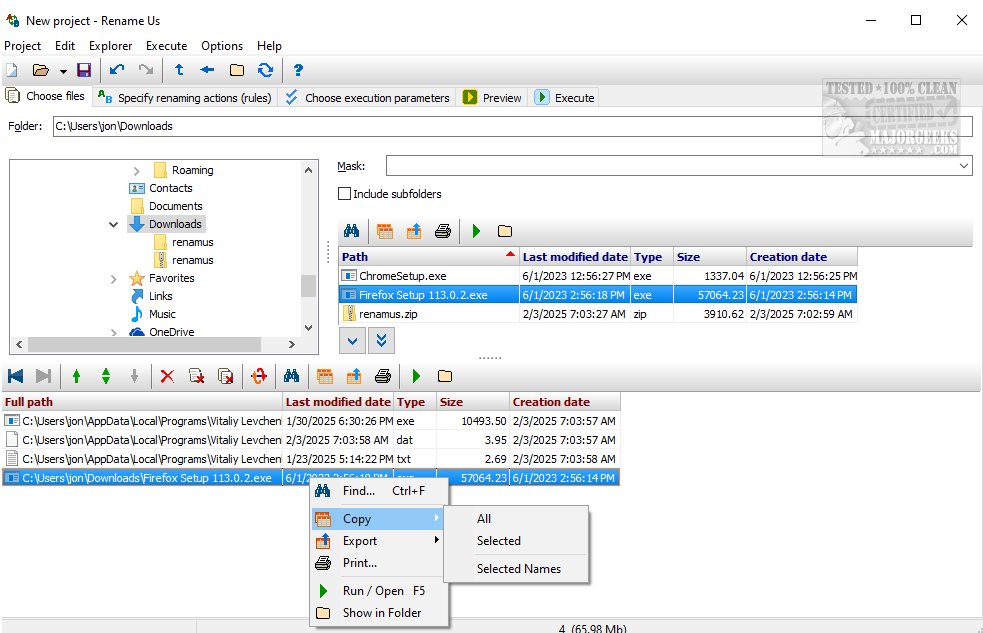
Task: Open the dropdown arrow next to Open project
Action: pyautogui.click(x=63, y=71)
